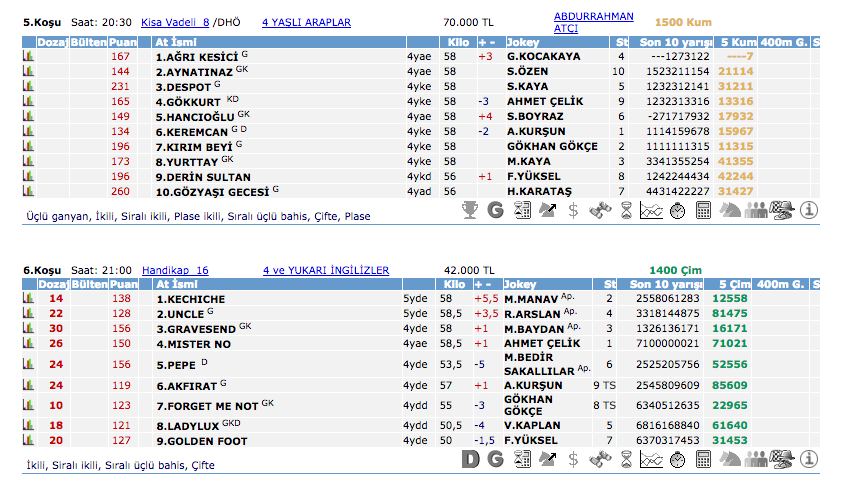Click the hourglass icon in race 5

coord(626,210)
